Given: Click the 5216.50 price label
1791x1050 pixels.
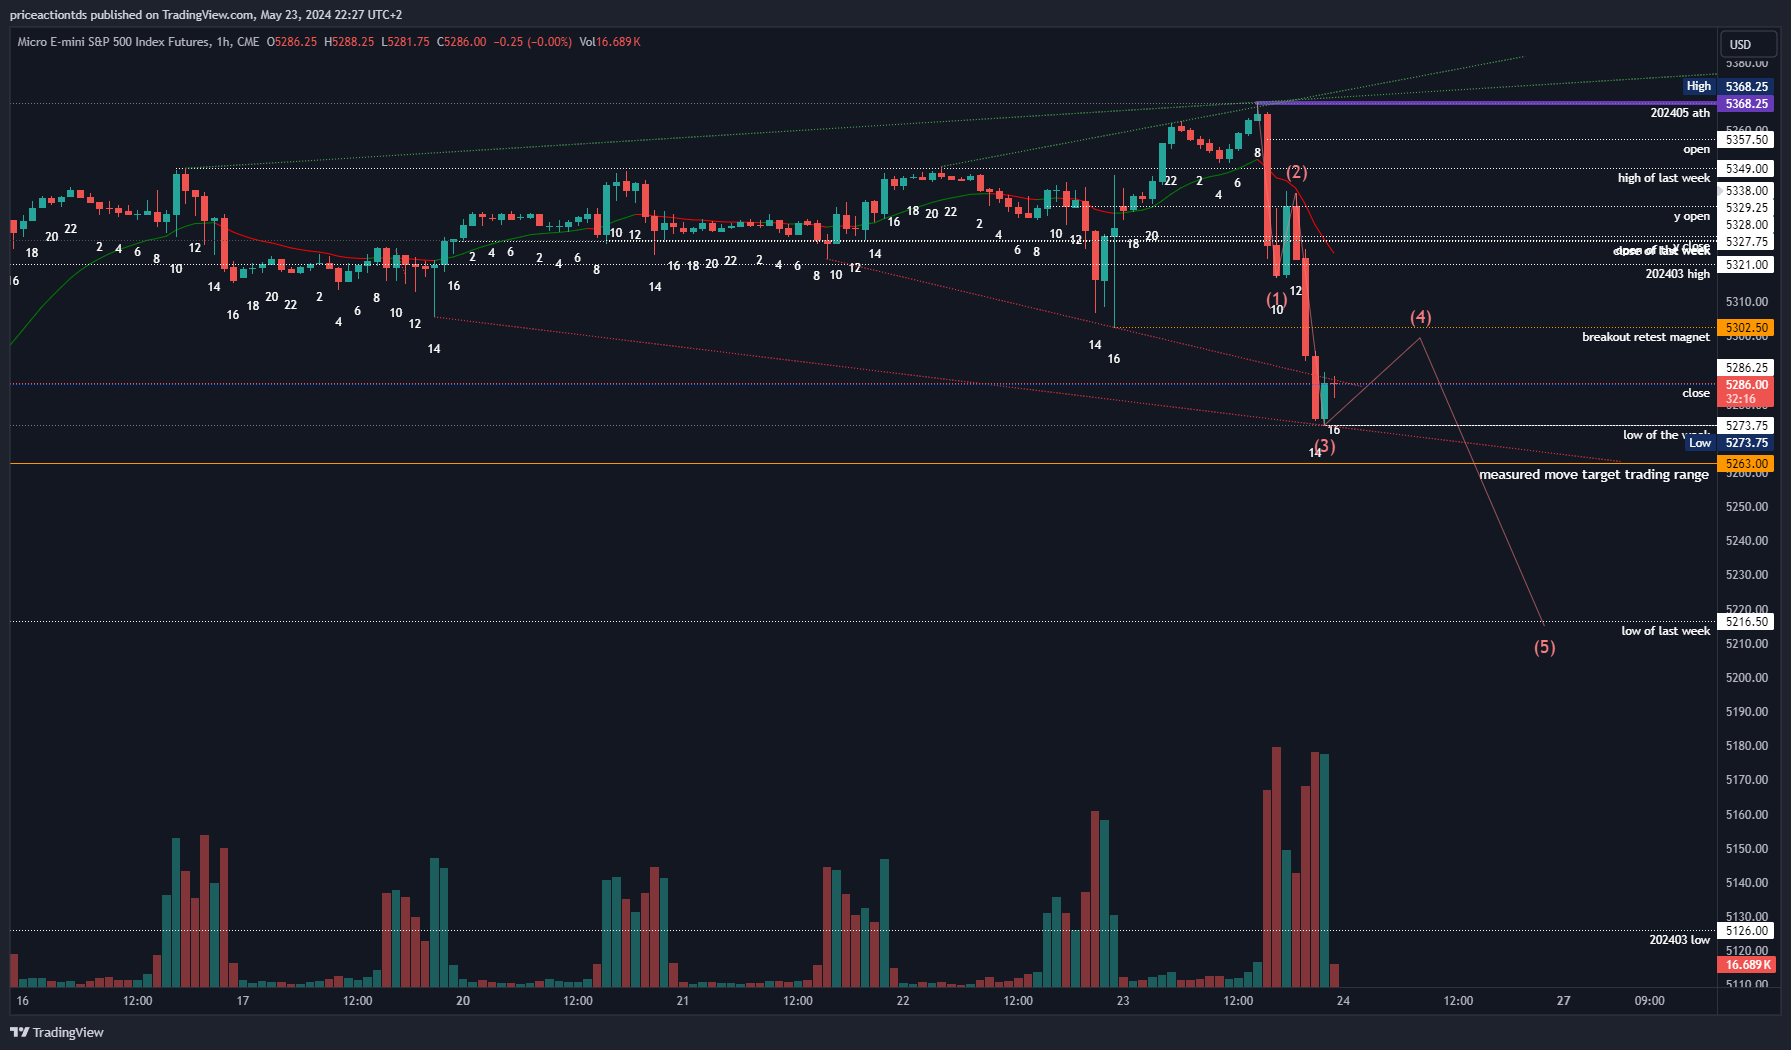Looking at the screenshot, I should pos(1746,622).
